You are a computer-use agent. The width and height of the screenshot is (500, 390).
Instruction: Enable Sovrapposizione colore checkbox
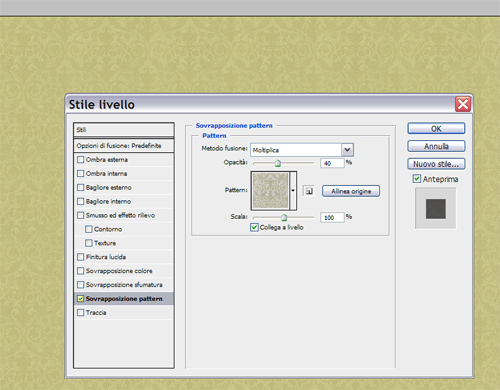click(x=80, y=271)
